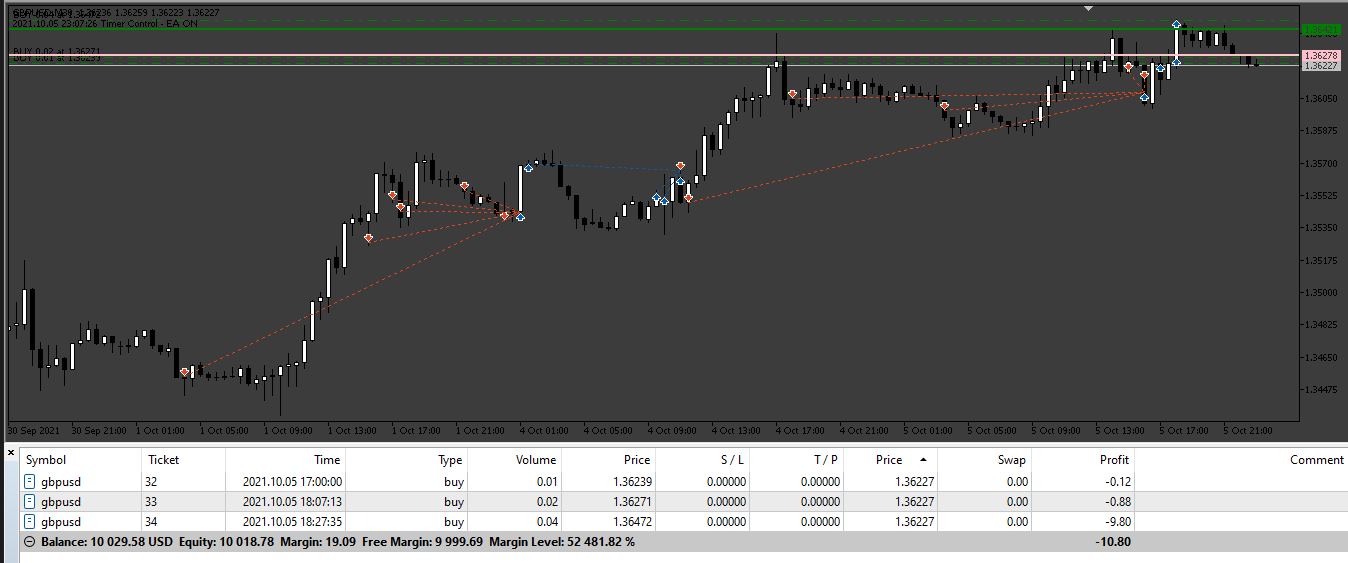Click the Balance: 10 029.58 USD text

click(x=107, y=541)
